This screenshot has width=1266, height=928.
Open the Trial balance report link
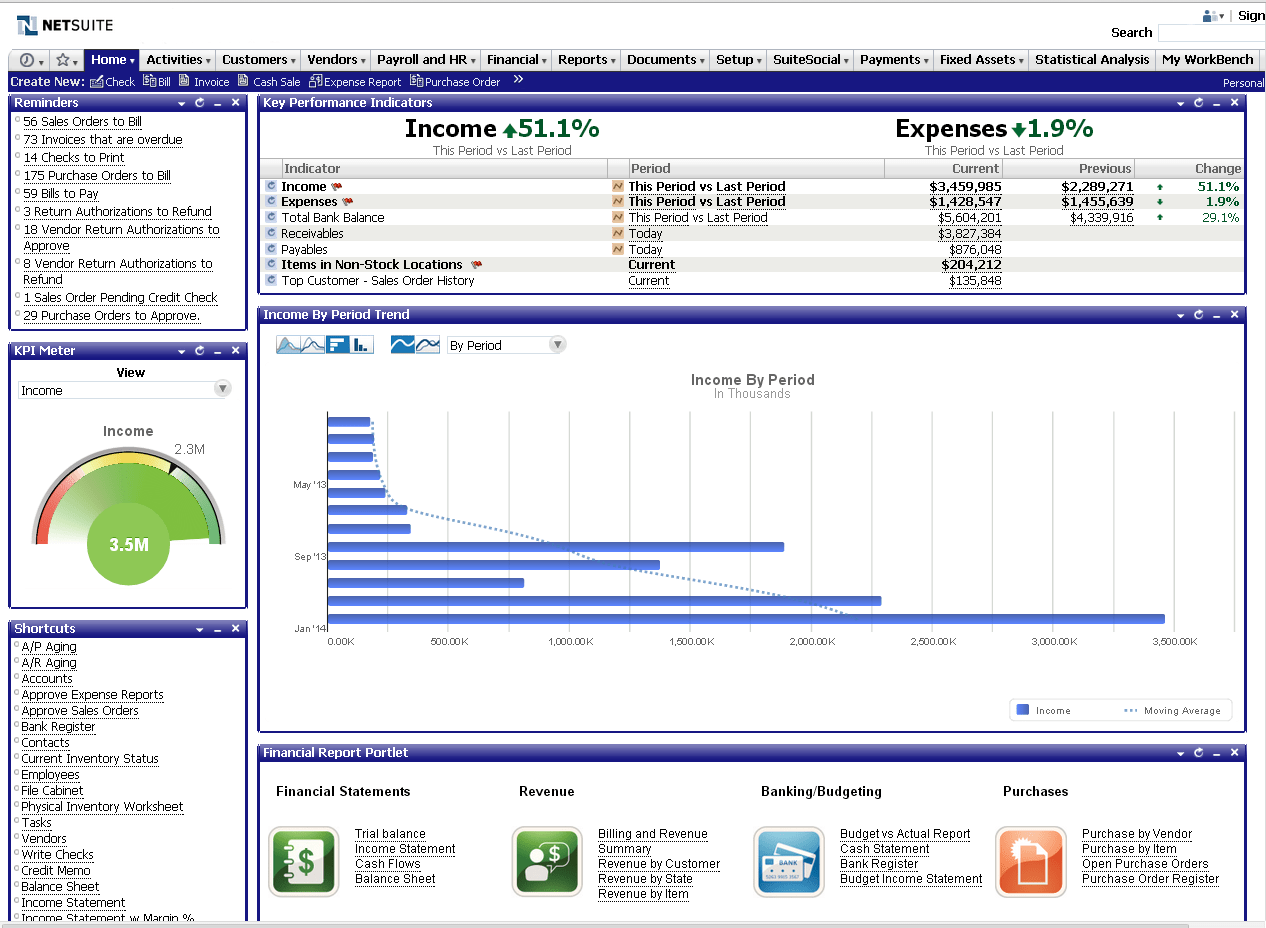390,834
